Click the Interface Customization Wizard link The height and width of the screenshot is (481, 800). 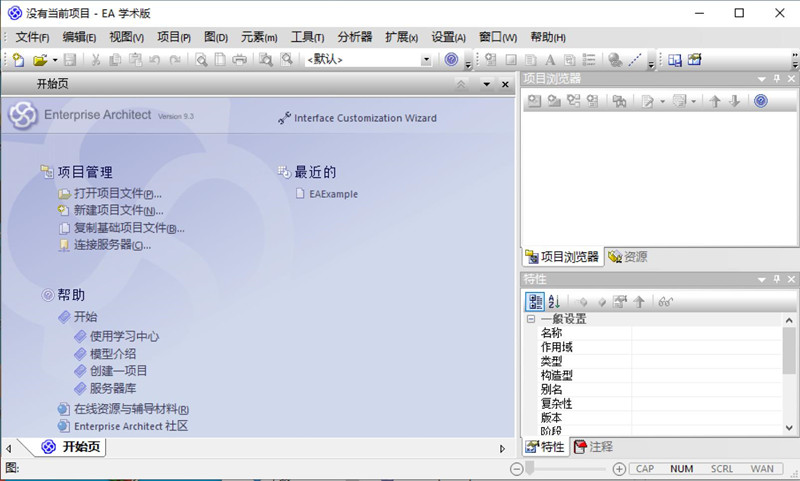tap(365, 118)
